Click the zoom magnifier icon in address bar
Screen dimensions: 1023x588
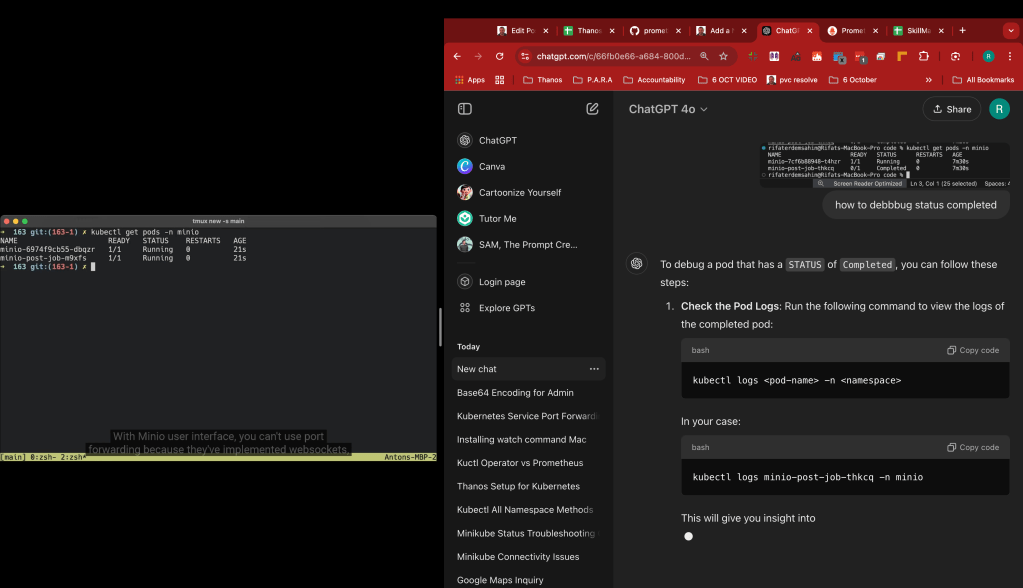(x=704, y=57)
